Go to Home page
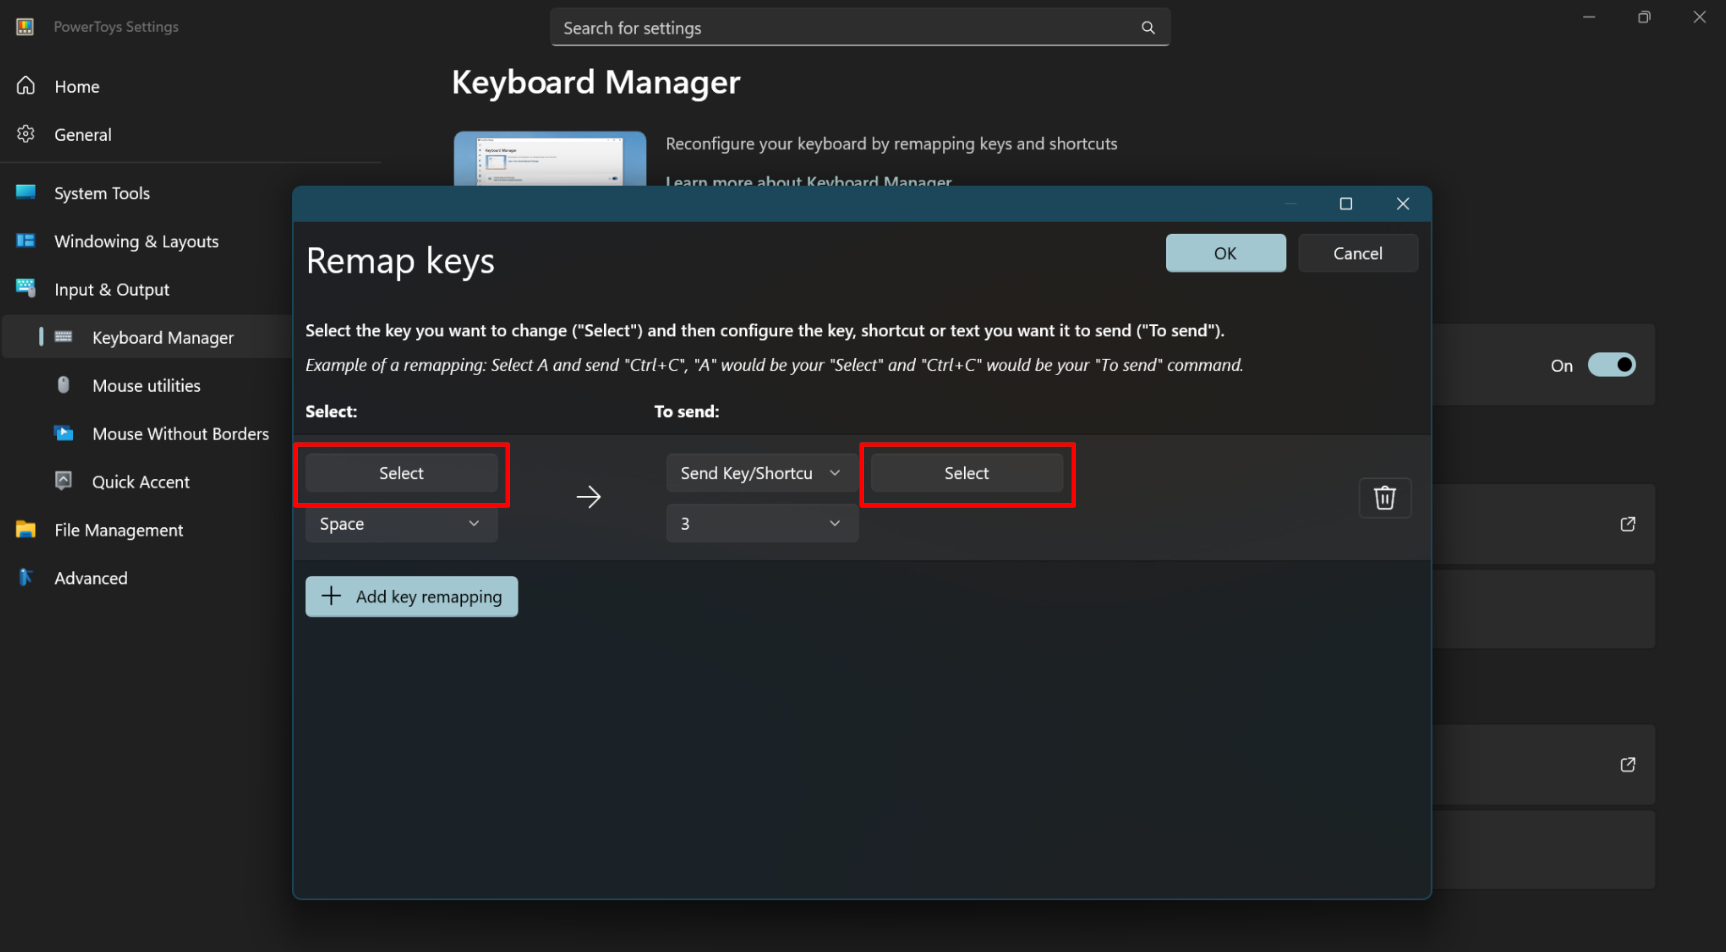Screen dimensions: 1726x952 click(x=77, y=87)
